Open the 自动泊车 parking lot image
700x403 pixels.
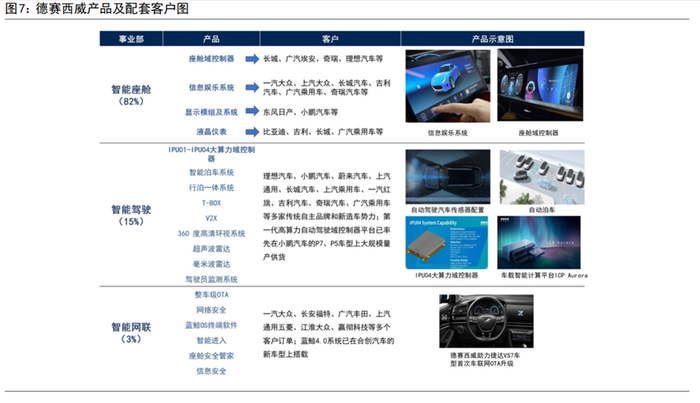click(542, 177)
